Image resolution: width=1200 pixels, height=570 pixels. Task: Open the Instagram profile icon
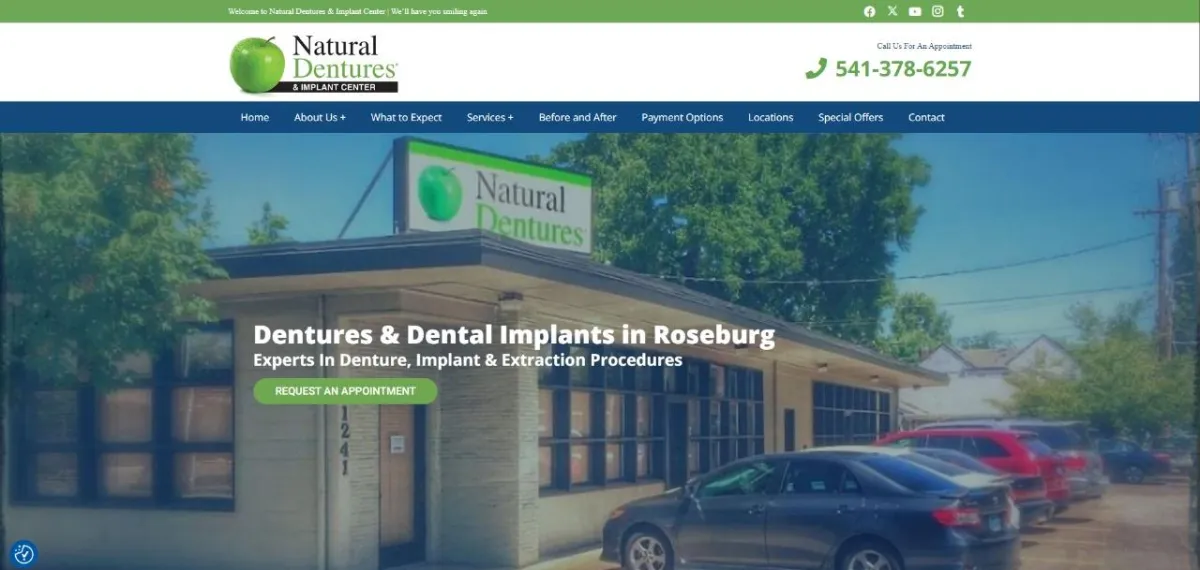[938, 12]
